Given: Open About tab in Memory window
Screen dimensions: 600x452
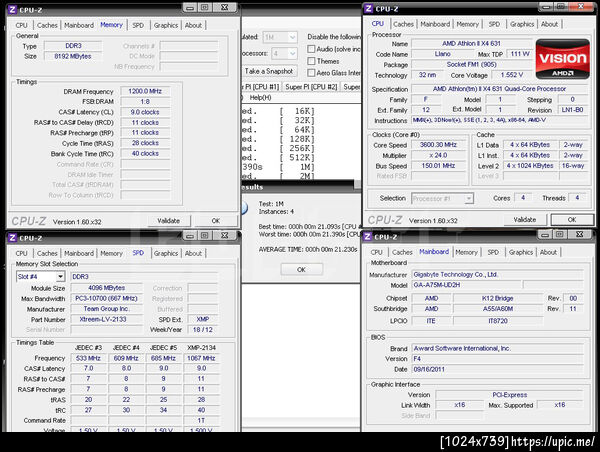Looking at the screenshot, I should point(193,25).
